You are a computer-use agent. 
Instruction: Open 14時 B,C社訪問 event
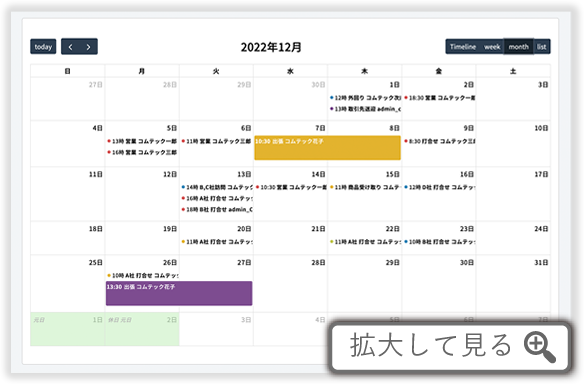click(x=216, y=187)
